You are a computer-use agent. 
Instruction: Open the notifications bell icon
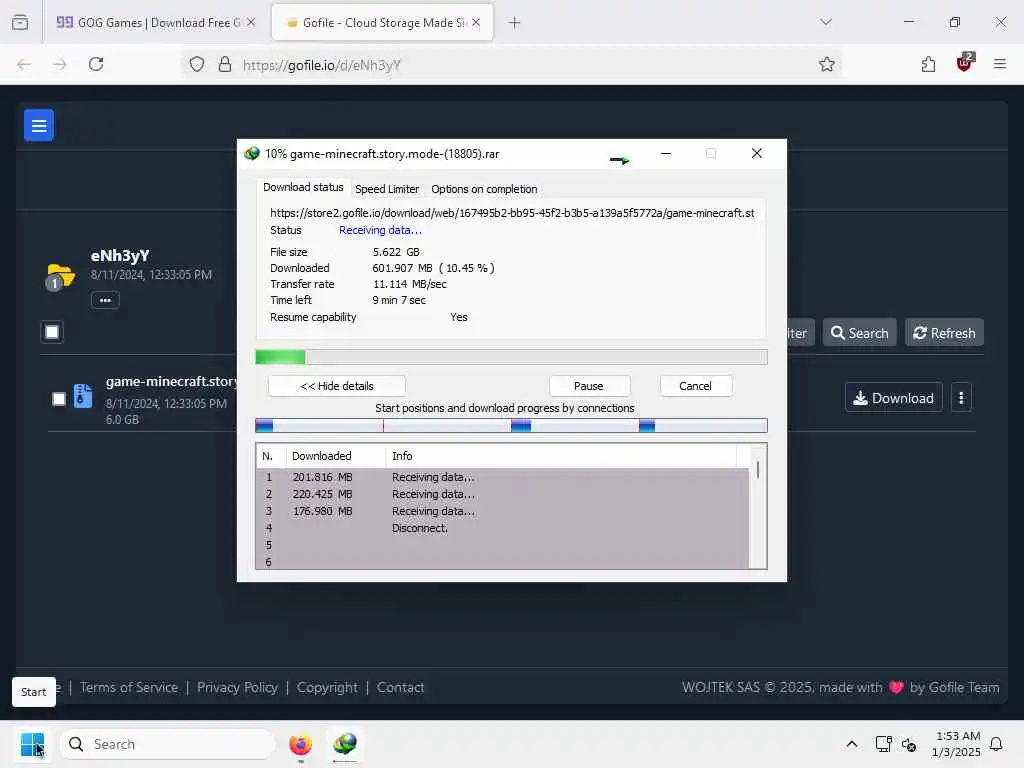click(x=996, y=744)
